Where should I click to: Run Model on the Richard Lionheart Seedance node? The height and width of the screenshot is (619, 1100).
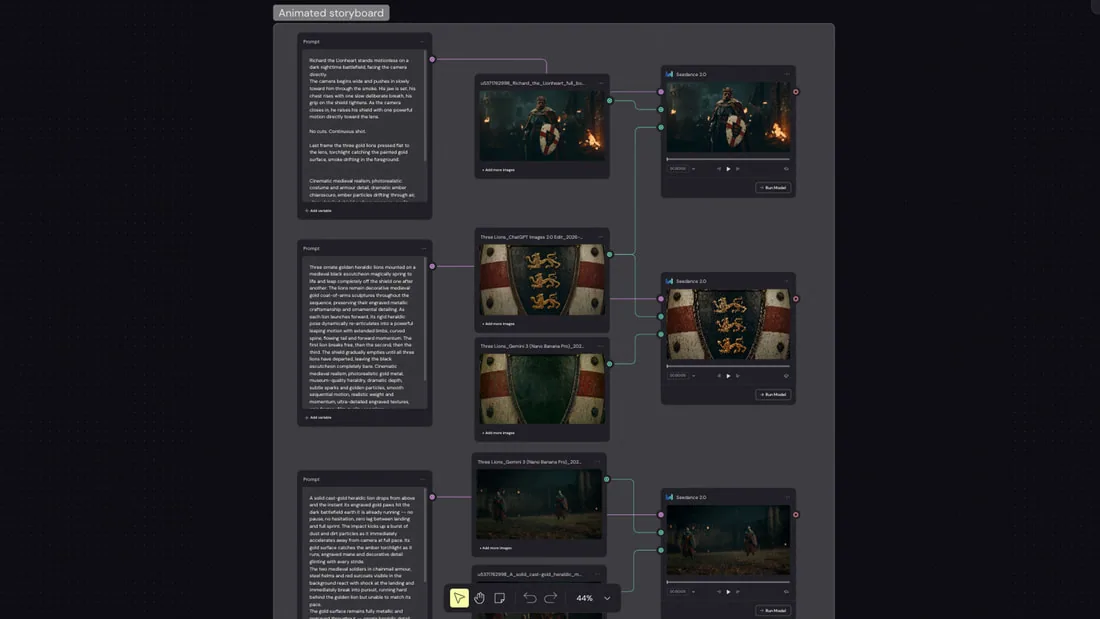click(773, 187)
